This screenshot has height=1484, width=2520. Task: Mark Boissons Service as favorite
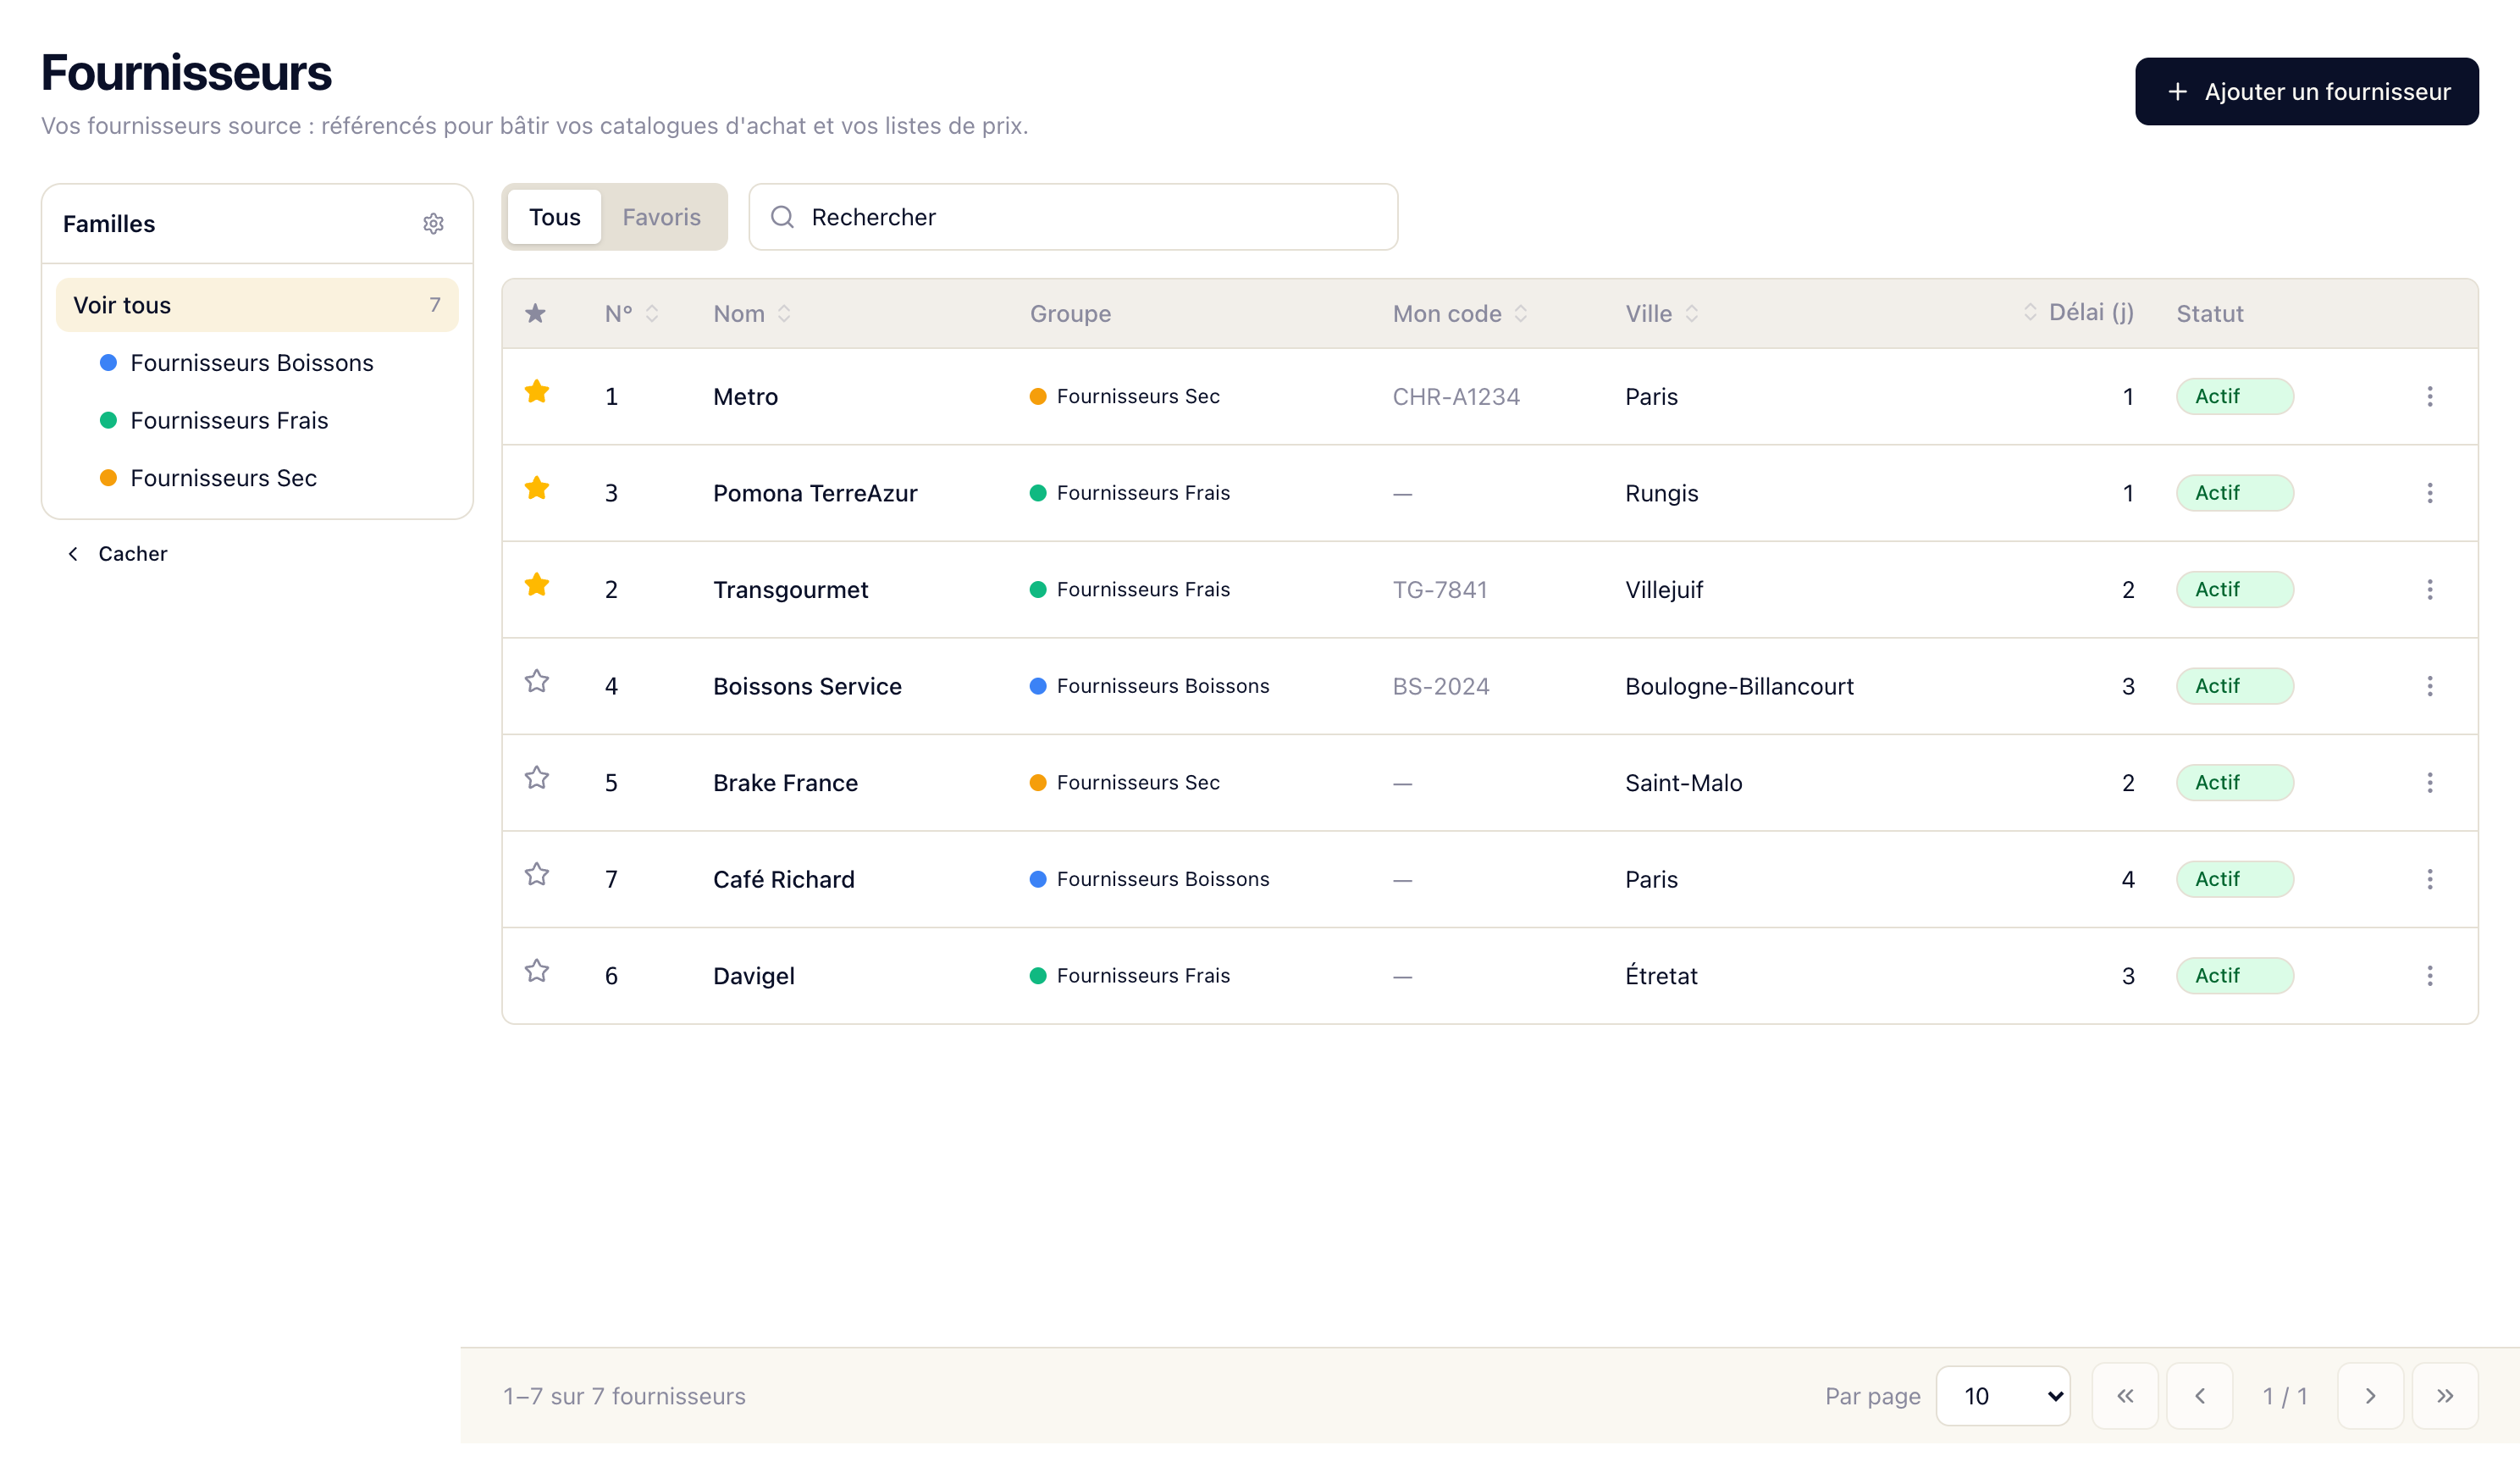point(537,681)
